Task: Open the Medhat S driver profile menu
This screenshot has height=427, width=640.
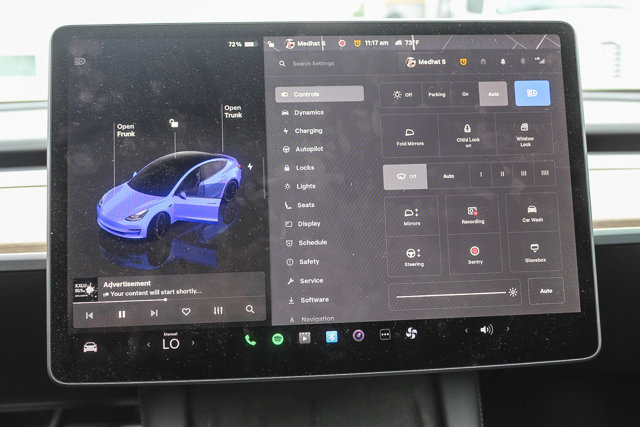Action: click(x=425, y=62)
